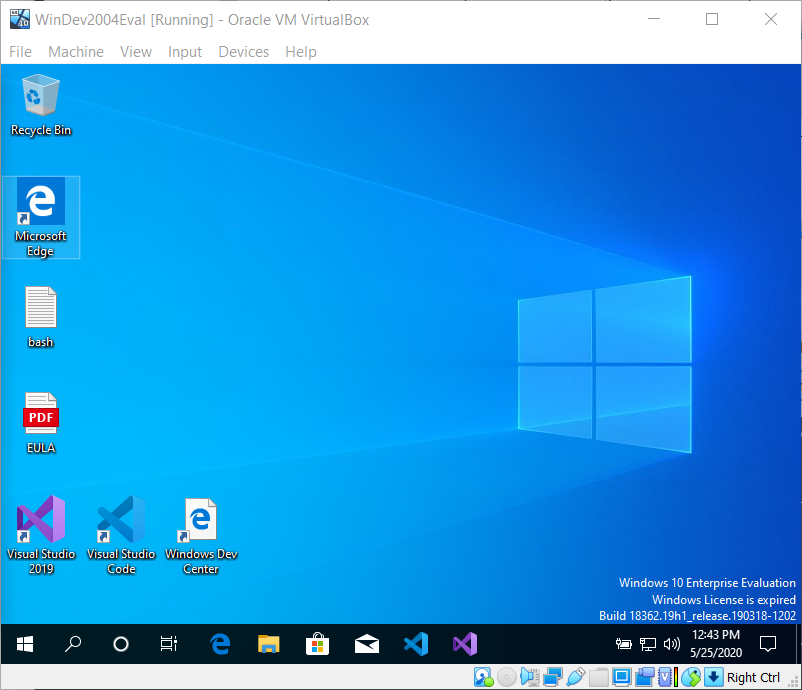
Task: Open the Recycle Bin desktop icon
Action: (x=41, y=105)
